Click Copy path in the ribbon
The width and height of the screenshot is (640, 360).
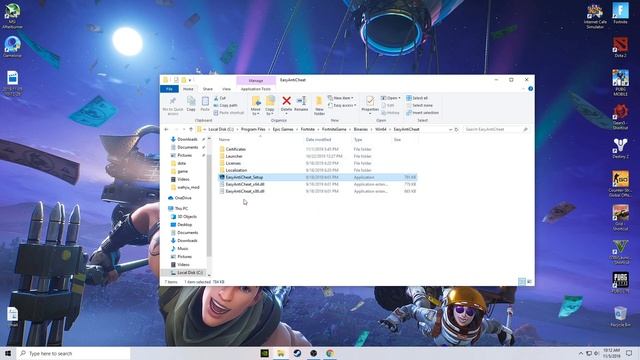225,105
